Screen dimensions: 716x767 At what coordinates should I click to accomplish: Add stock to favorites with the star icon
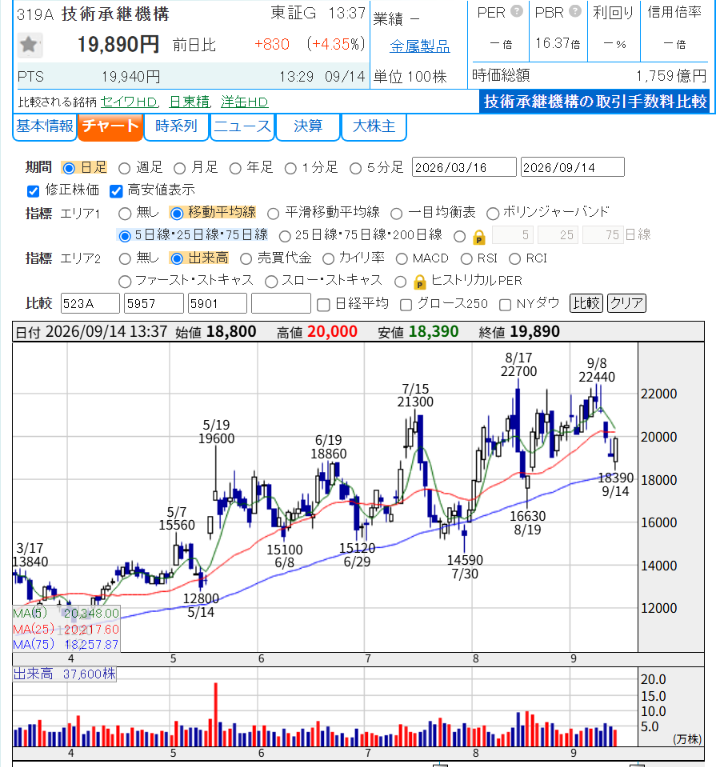click(29, 45)
